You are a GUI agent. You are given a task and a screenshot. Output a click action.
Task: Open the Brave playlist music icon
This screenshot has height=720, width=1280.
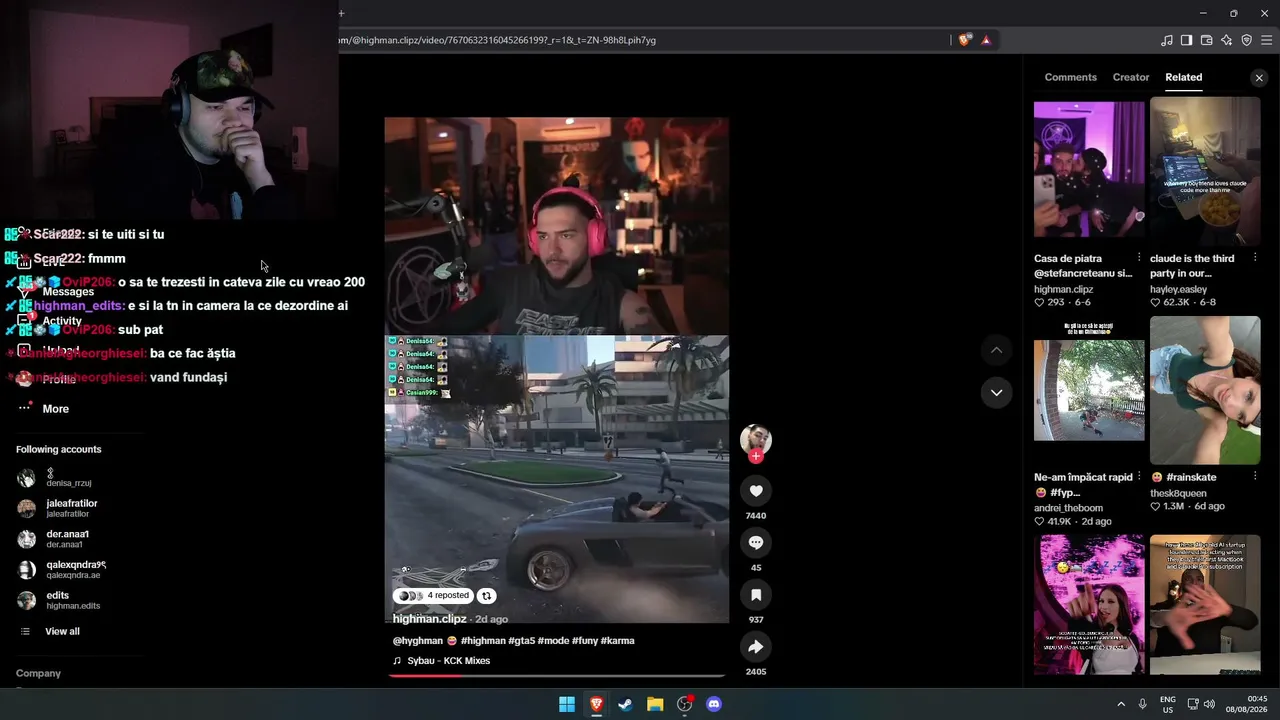click(x=1166, y=40)
